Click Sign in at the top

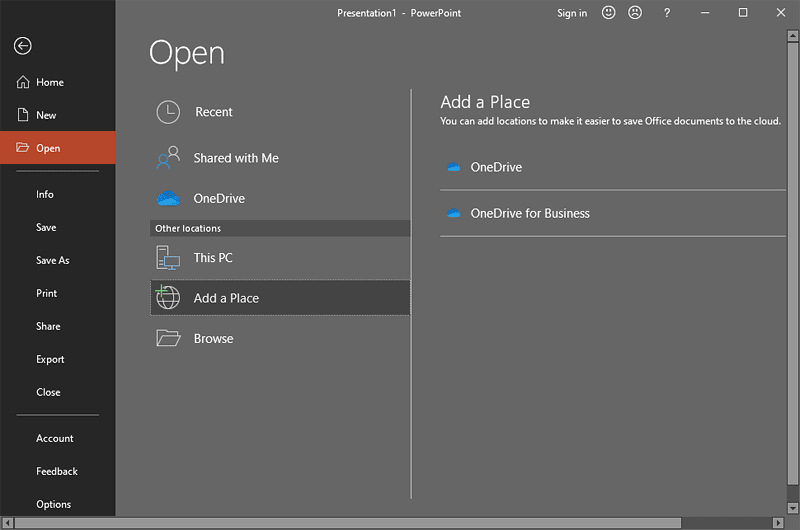572,13
